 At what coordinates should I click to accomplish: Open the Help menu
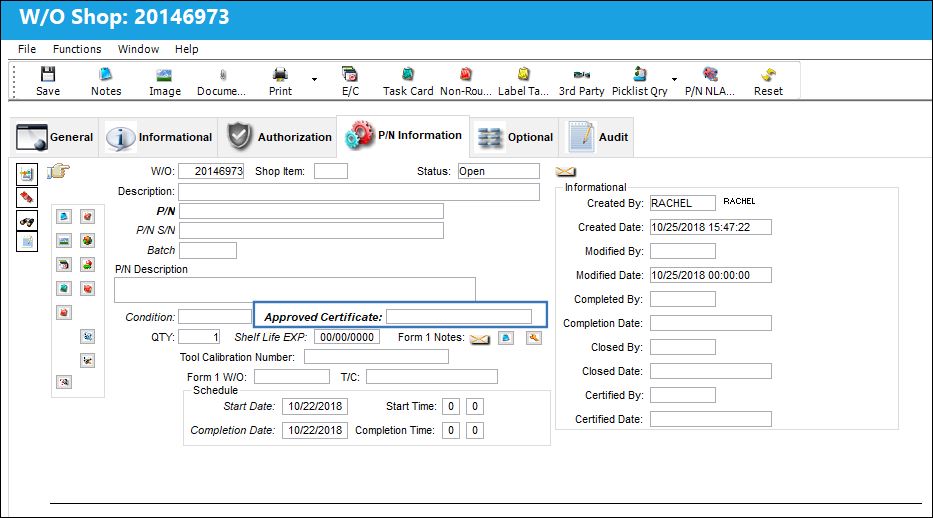186,49
